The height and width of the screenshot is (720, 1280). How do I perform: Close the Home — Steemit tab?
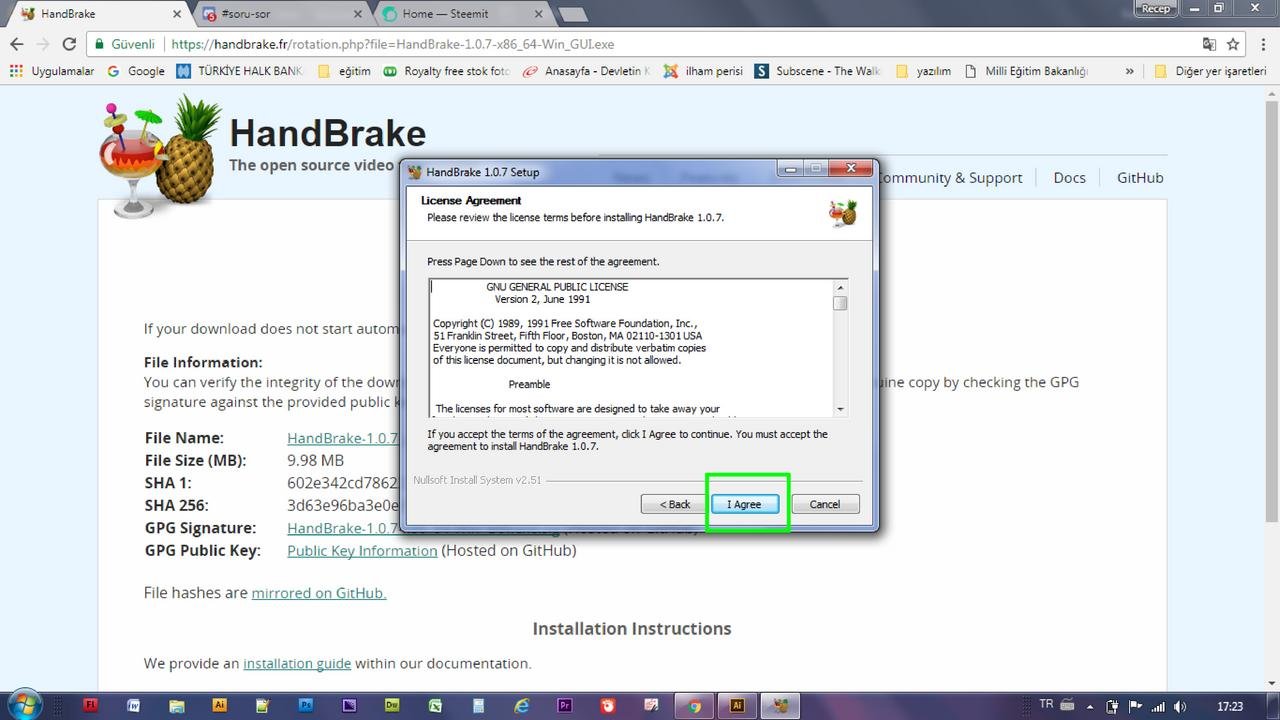coord(538,14)
